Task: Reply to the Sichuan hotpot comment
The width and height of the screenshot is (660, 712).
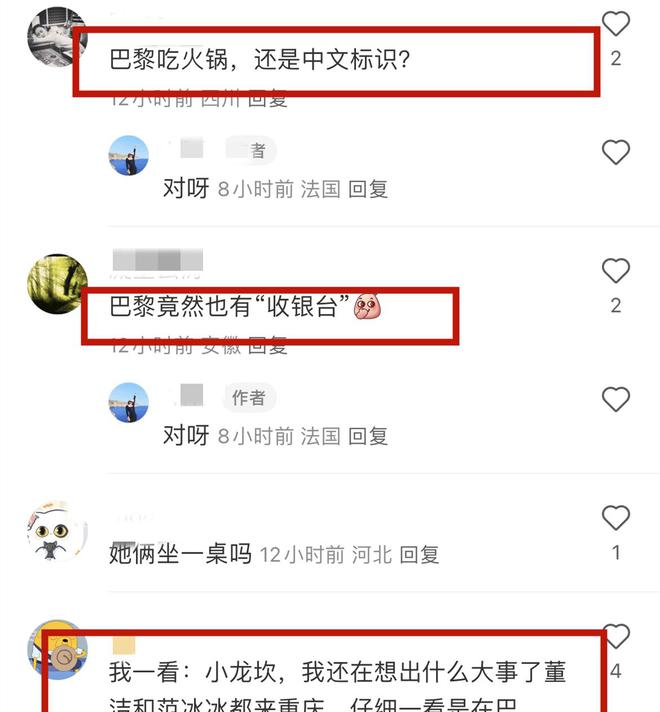Action: pos(268,99)
